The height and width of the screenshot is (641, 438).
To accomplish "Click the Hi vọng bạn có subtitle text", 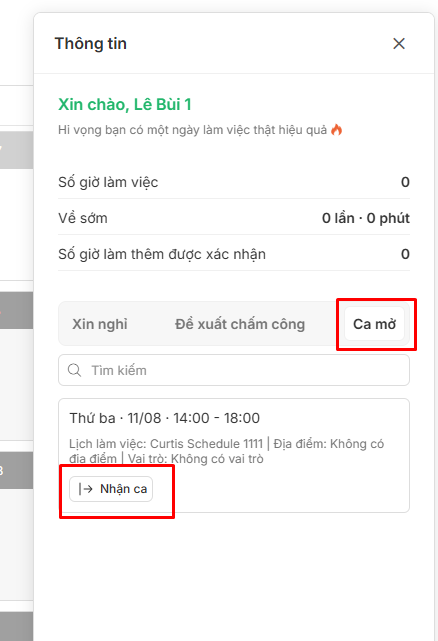I will tap(193, 130).
